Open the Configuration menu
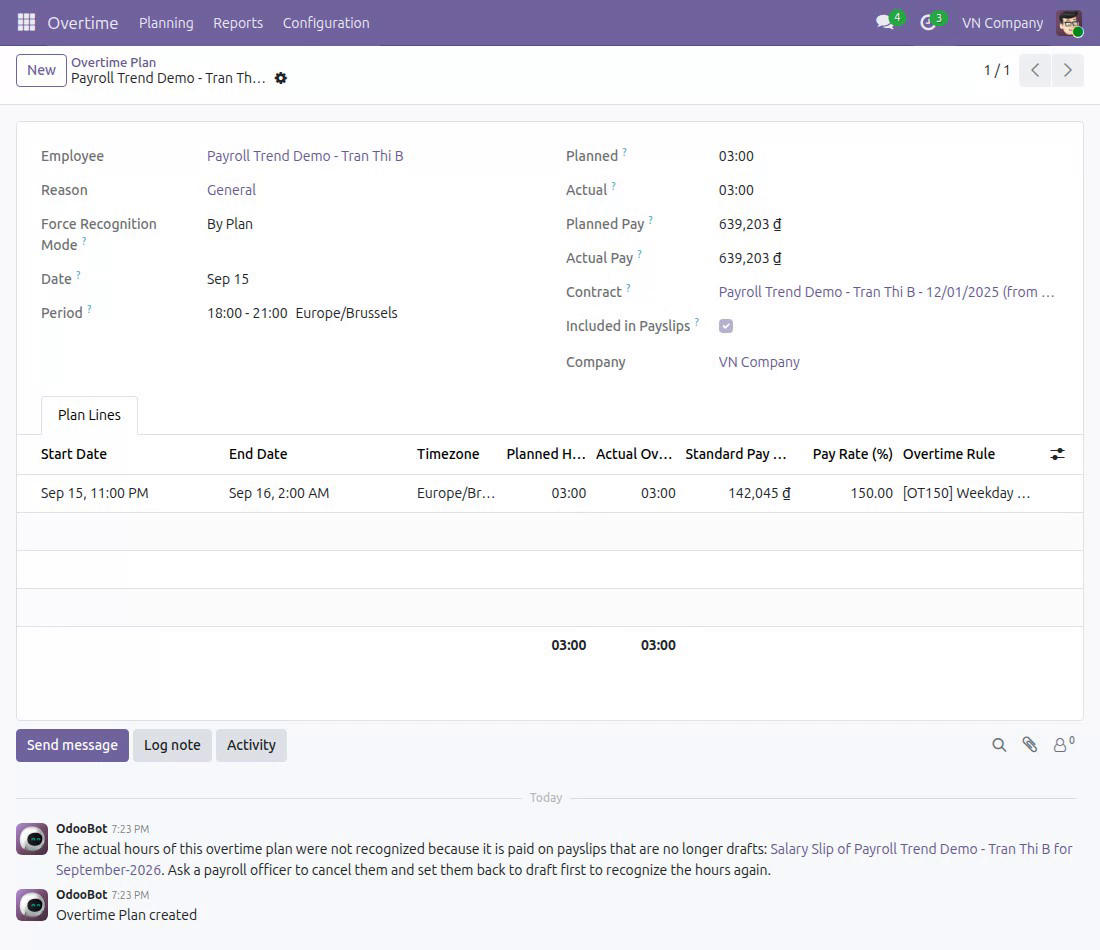The height and width of the screenshot is (950, 1100). tap(326, 22)
